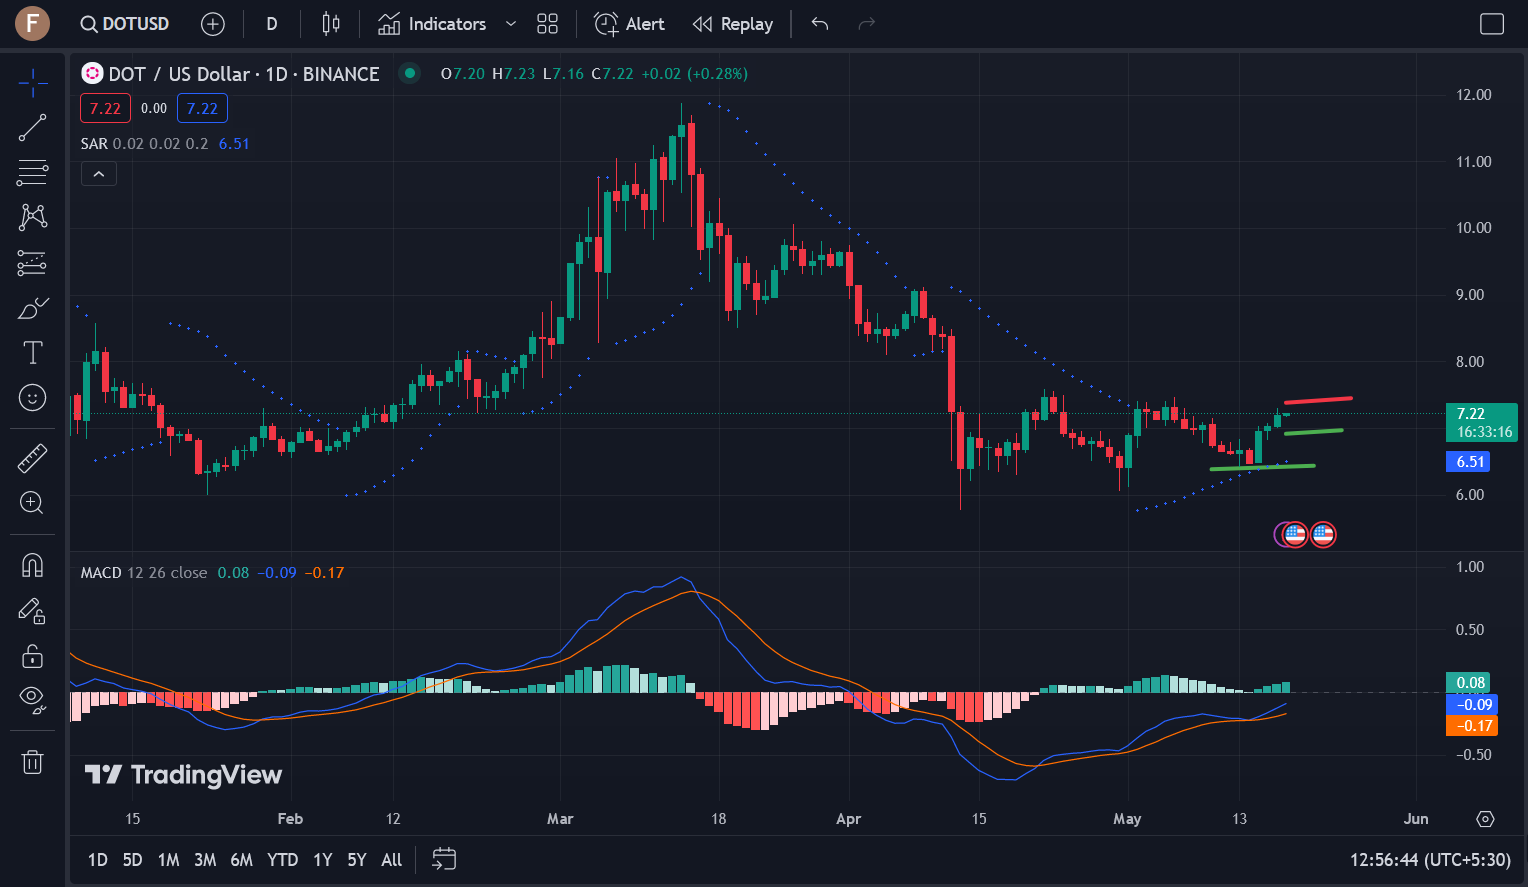Toggle hide all drawings eye icon

coord(32,700)
